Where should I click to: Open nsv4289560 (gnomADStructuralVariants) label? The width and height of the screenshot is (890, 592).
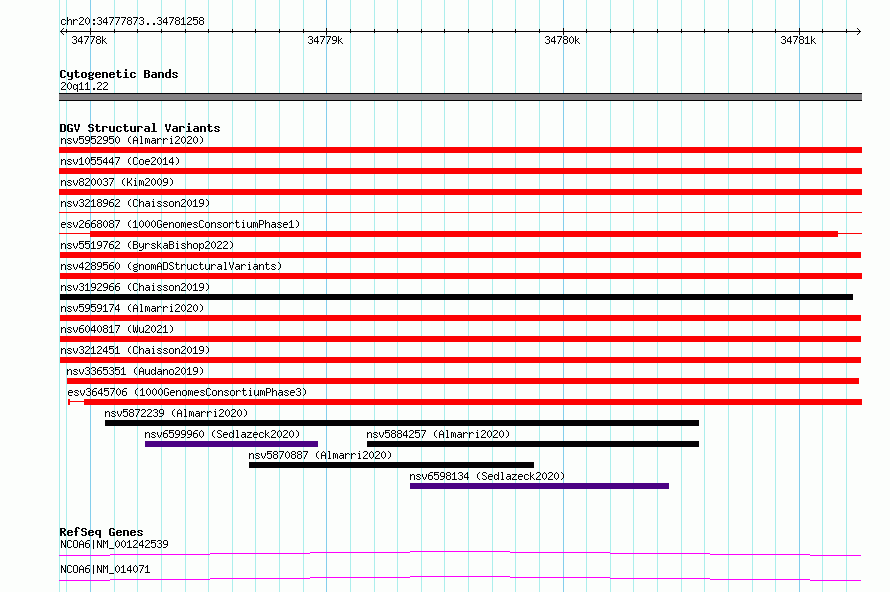(171, 266)
